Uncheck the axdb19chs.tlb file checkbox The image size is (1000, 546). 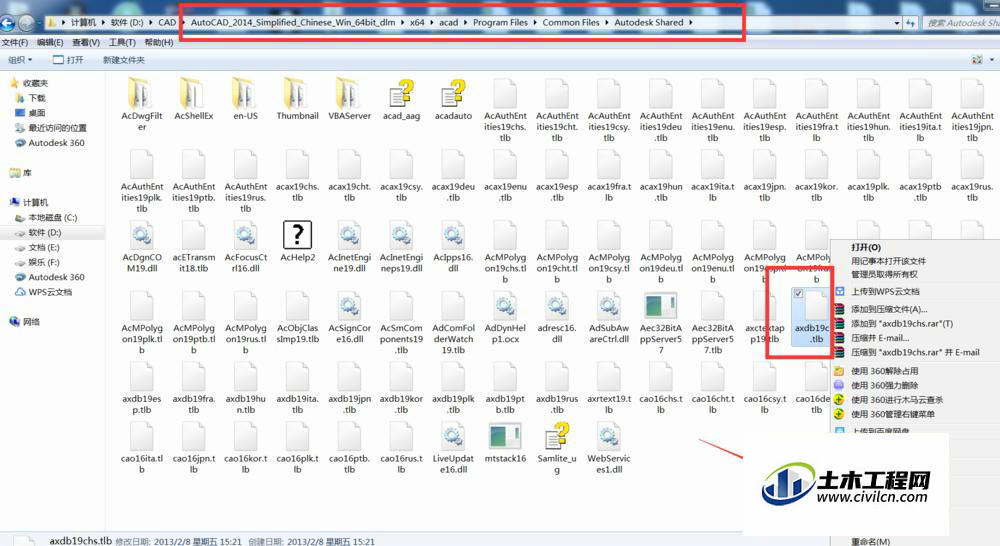[x=798, y=293]
